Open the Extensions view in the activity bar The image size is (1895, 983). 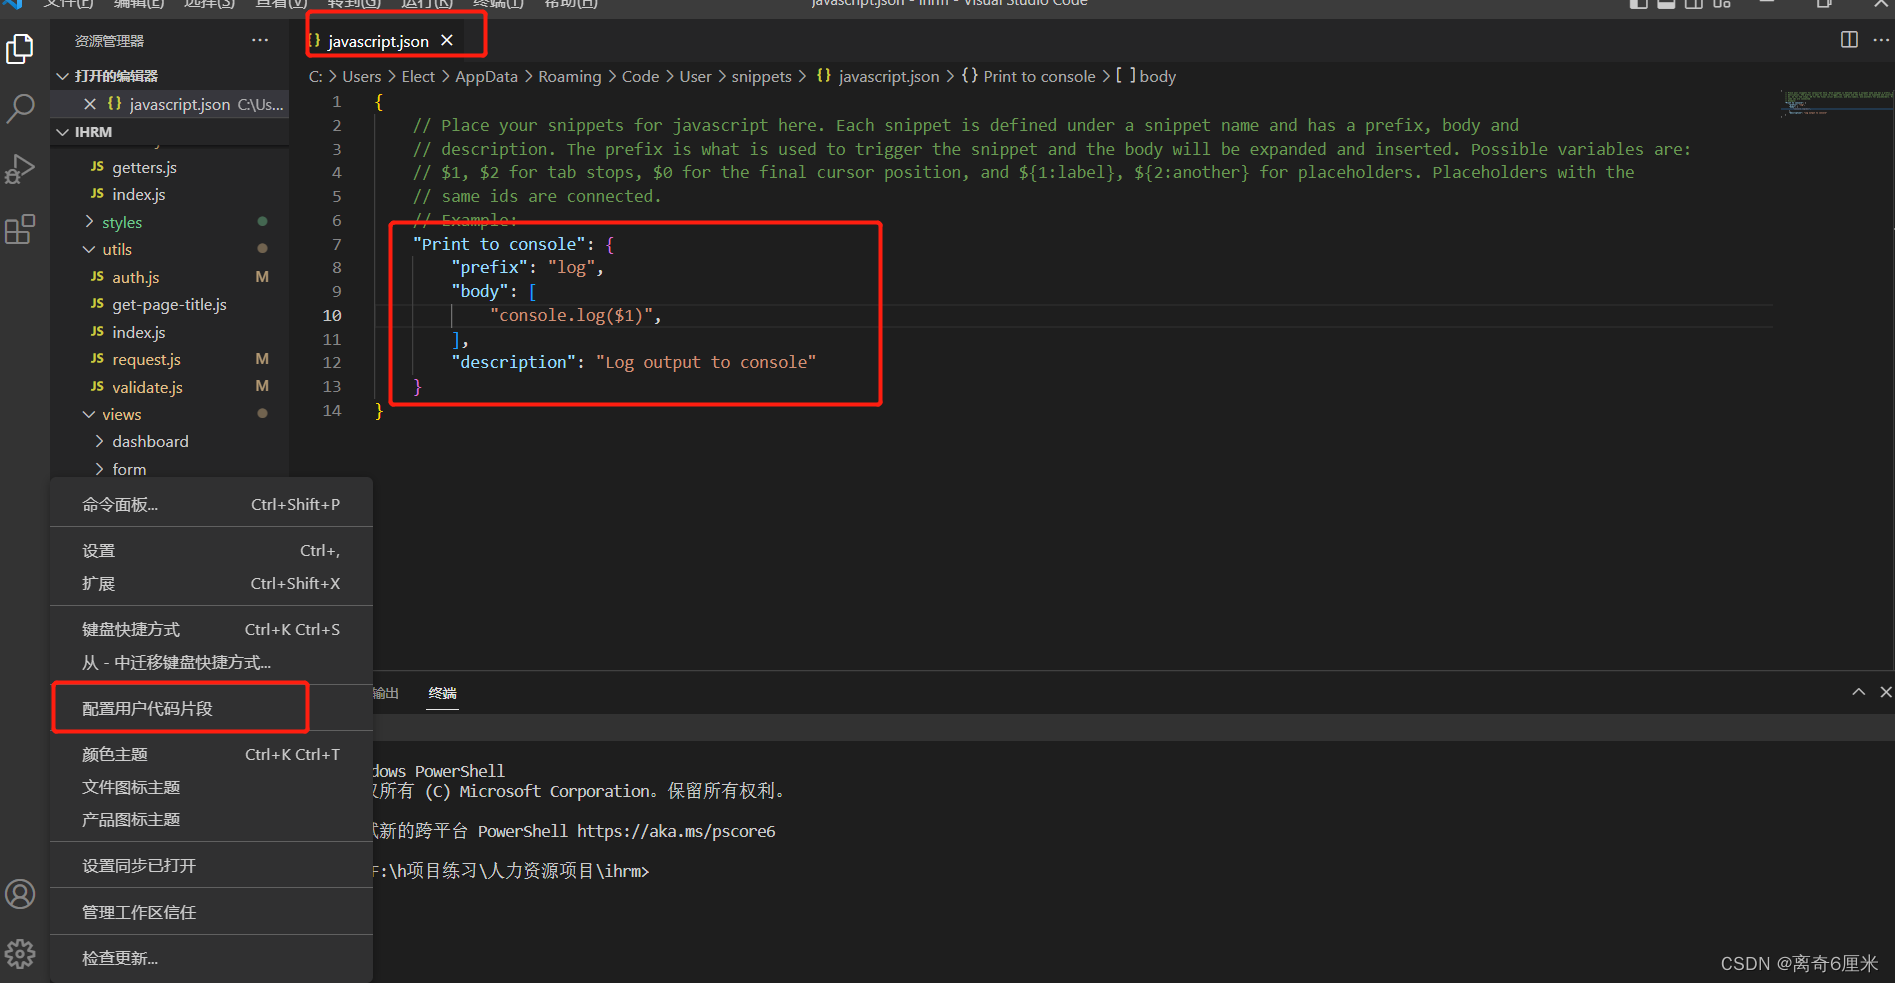click(x=20, y=230)
